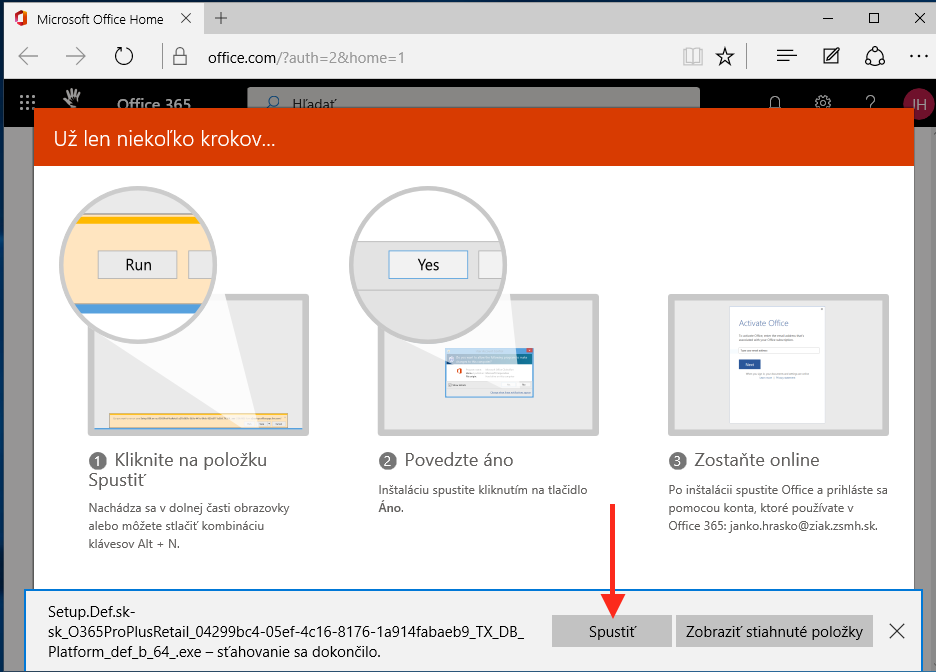Open Reading view book icon
The image size is (936, 672).
692,56
